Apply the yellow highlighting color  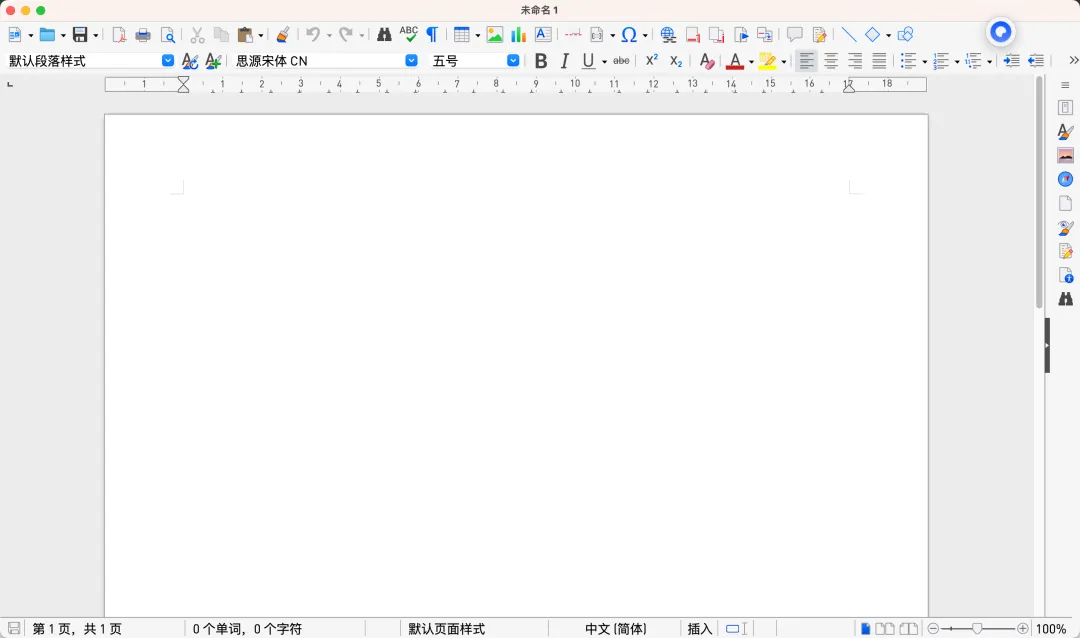[x=767, y=61]
